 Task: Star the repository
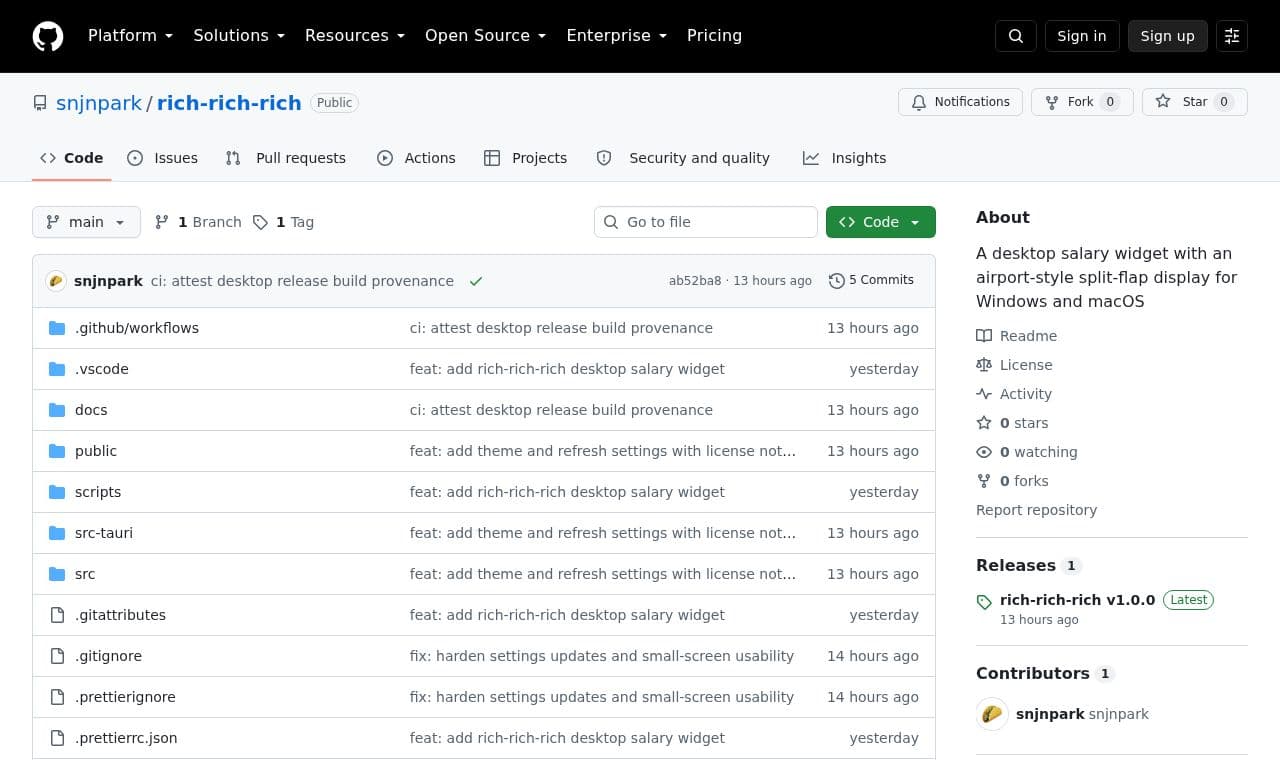(x=1195, y=102)
